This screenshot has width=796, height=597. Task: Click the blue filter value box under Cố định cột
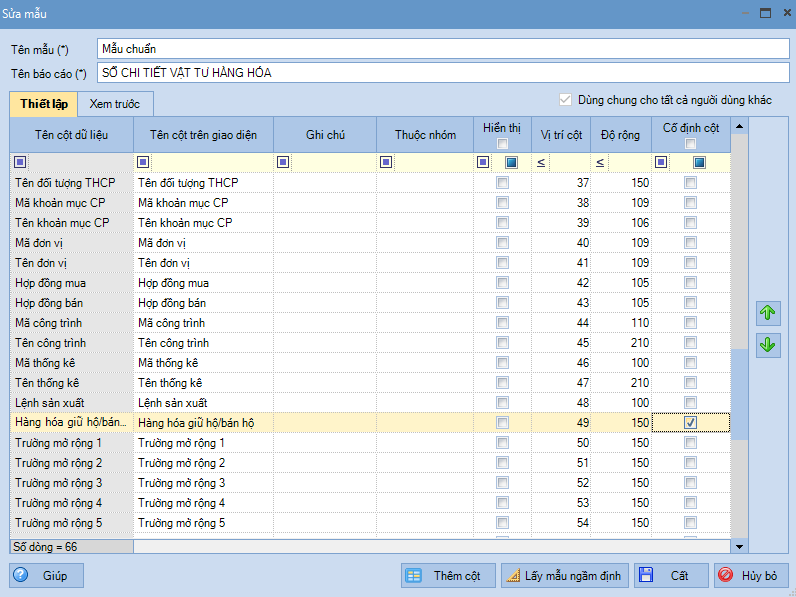[x=699, y=162]
